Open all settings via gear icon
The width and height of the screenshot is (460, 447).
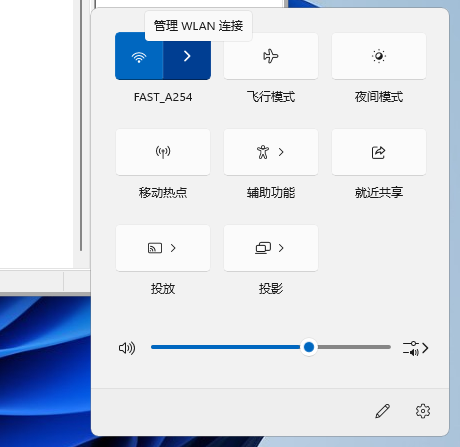(x=423, y=411)
